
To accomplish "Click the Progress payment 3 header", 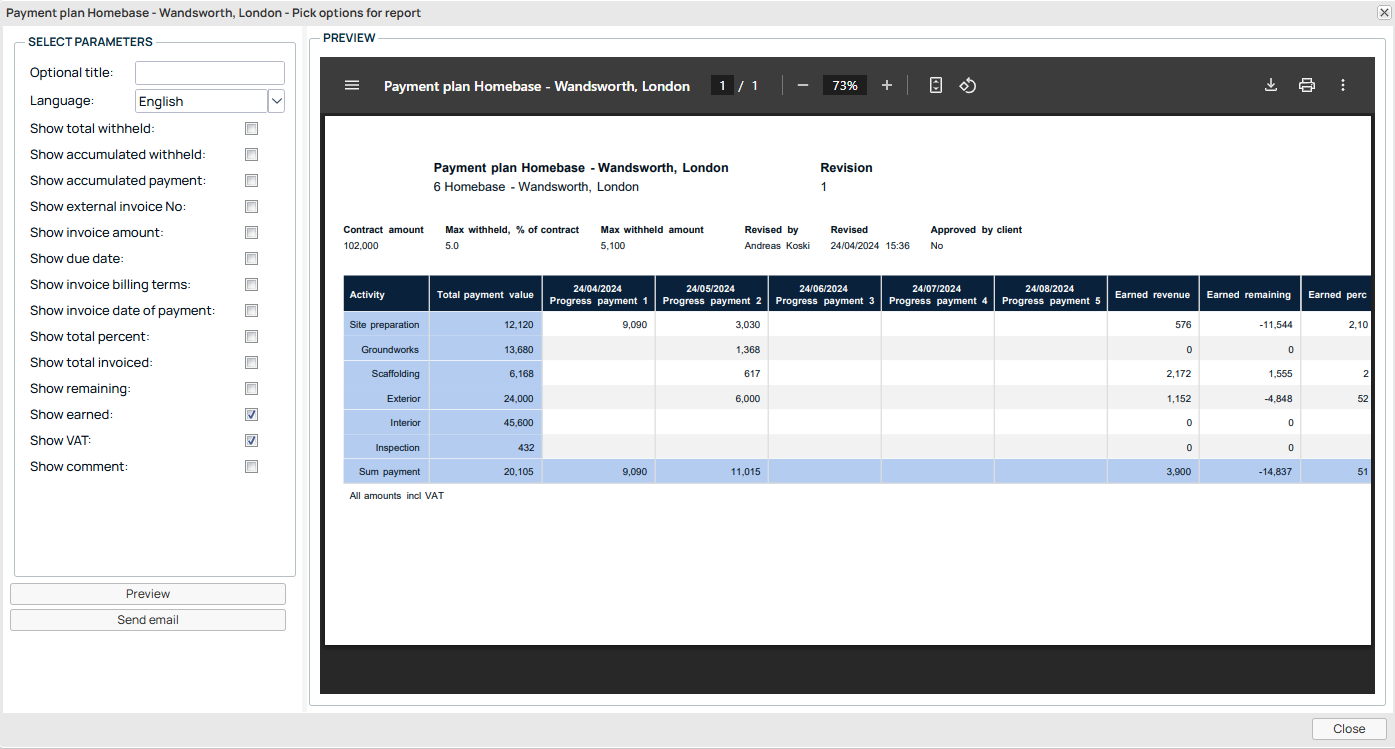I will click(825, 294).
